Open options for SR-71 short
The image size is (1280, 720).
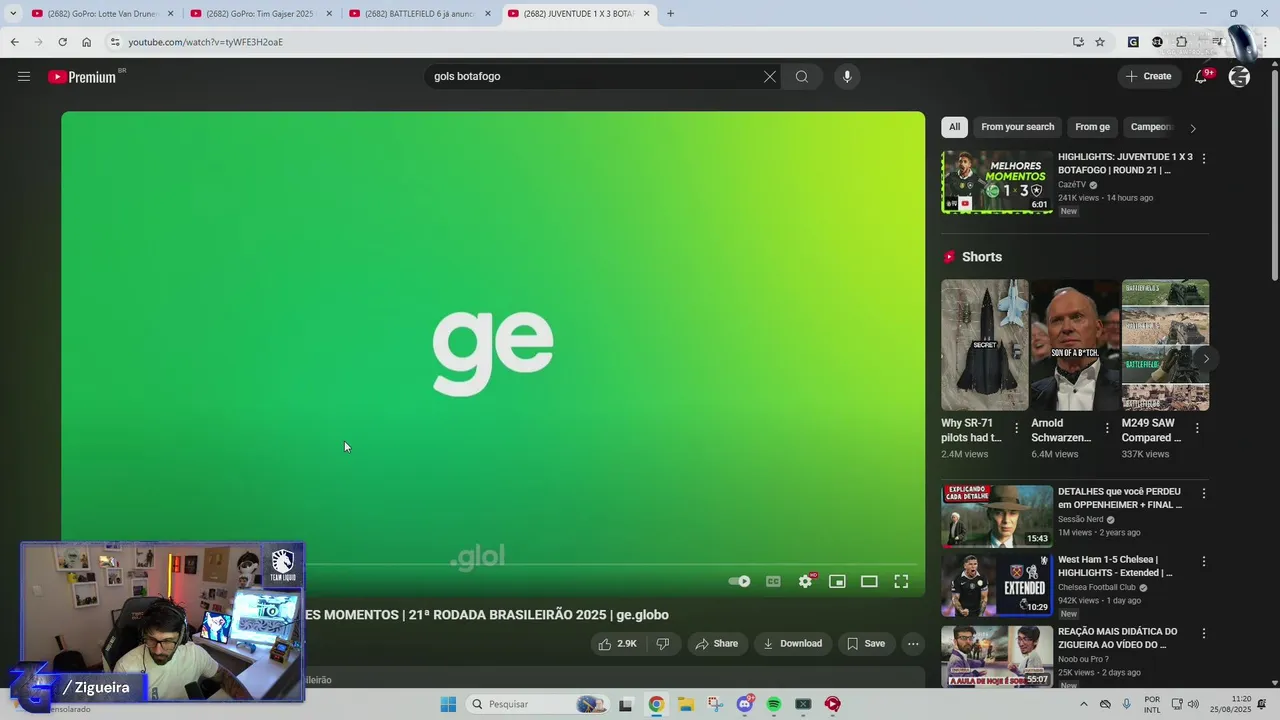point(1017,428)
